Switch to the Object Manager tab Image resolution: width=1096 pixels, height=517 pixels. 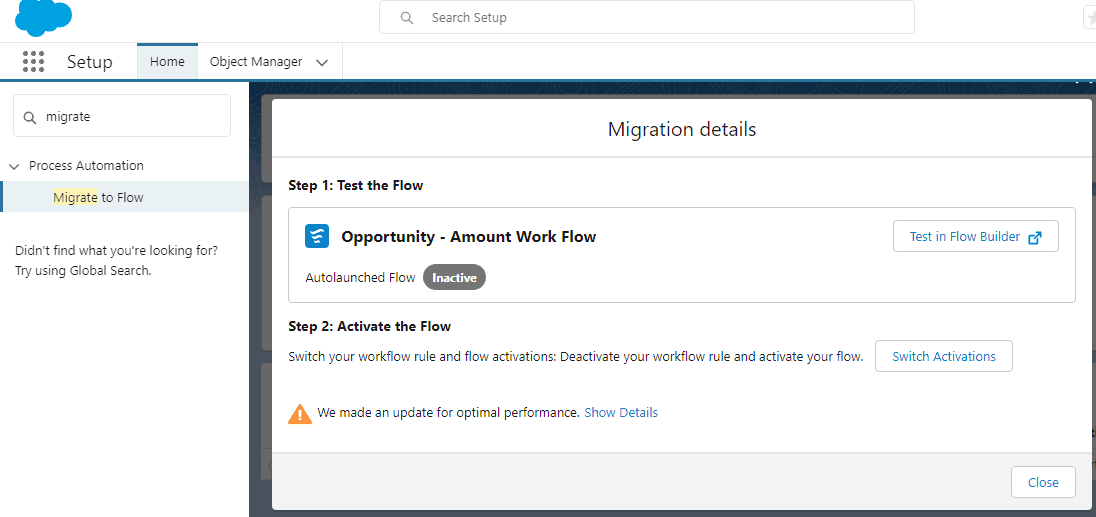(x=256, y=62)
